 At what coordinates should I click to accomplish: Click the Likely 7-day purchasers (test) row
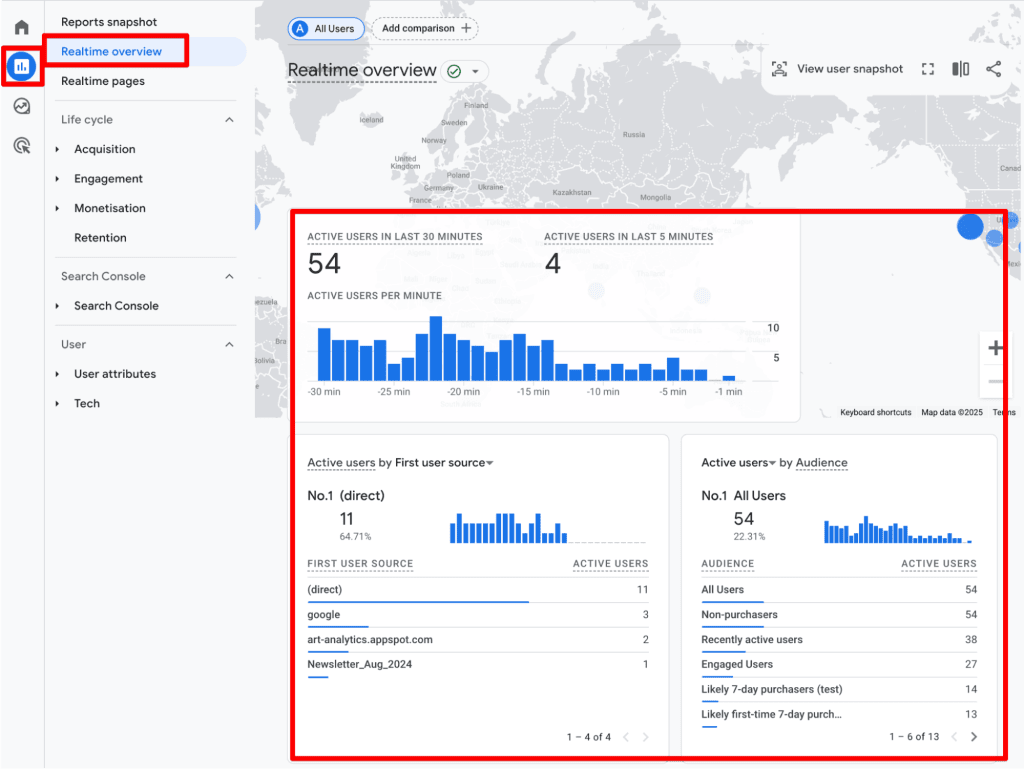[839, 689]
